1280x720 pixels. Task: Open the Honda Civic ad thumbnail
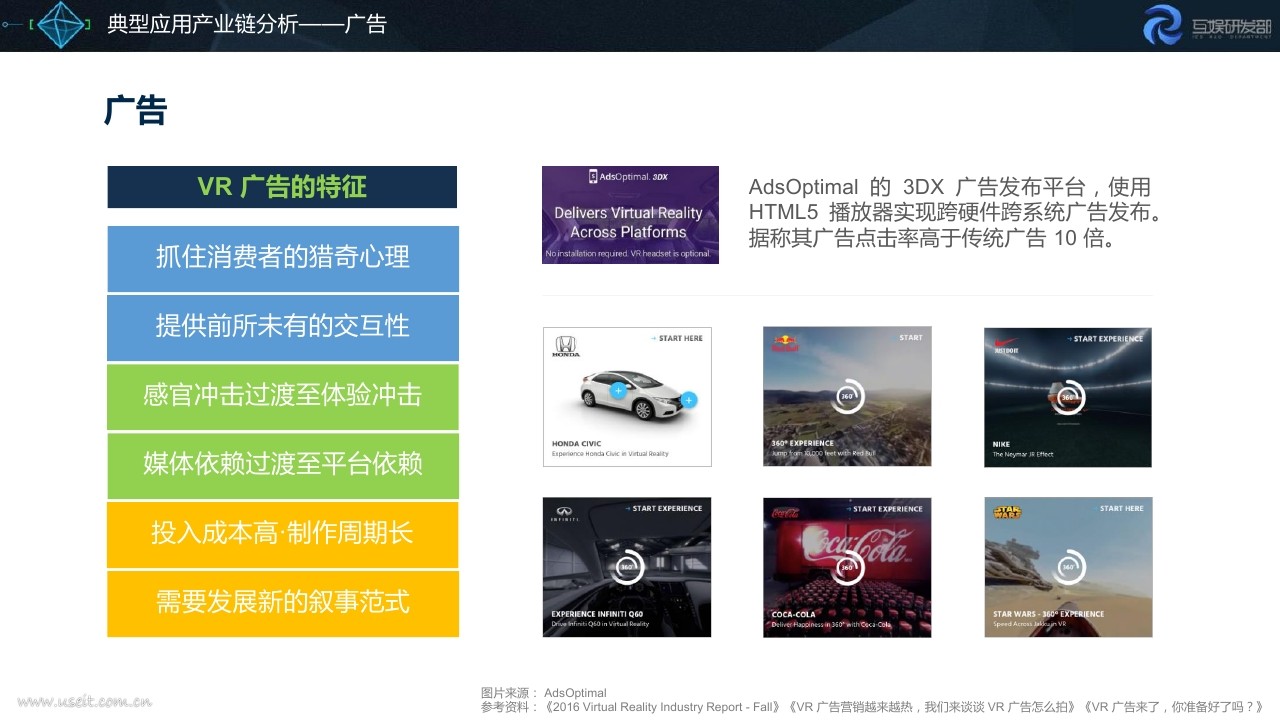point(627,397)
